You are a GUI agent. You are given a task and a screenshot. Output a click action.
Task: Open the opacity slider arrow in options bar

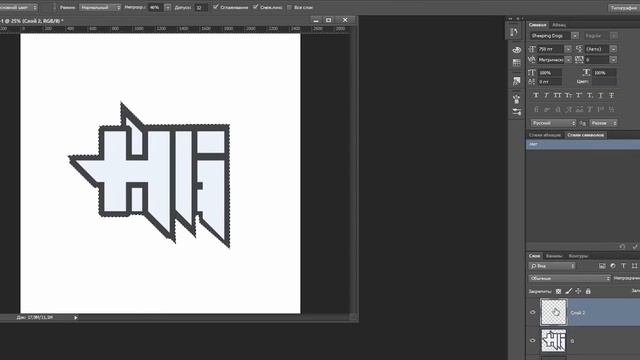coord(168,7)
